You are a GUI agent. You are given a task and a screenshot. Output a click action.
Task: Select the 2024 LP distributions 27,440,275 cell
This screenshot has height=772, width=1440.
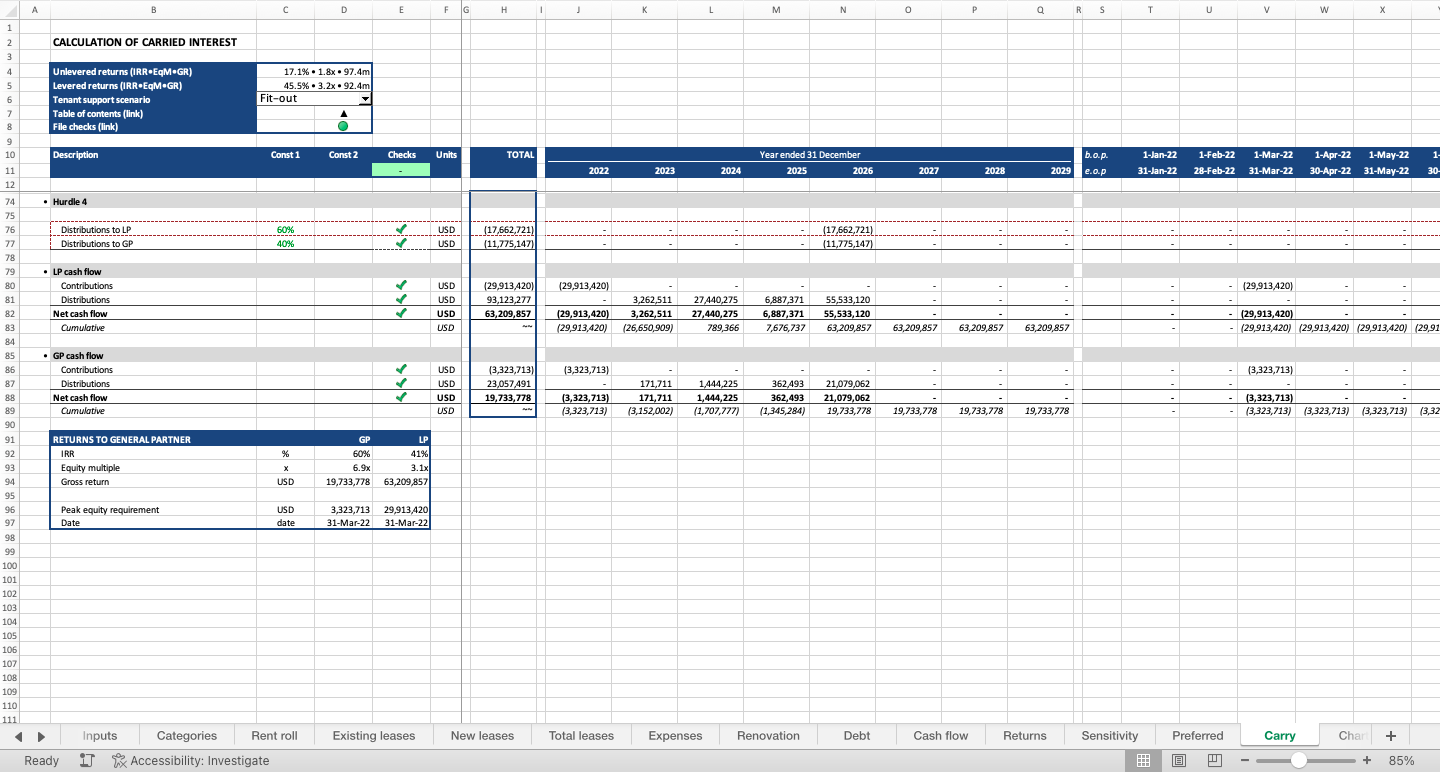pyautogui.click(x=710, y=300)
